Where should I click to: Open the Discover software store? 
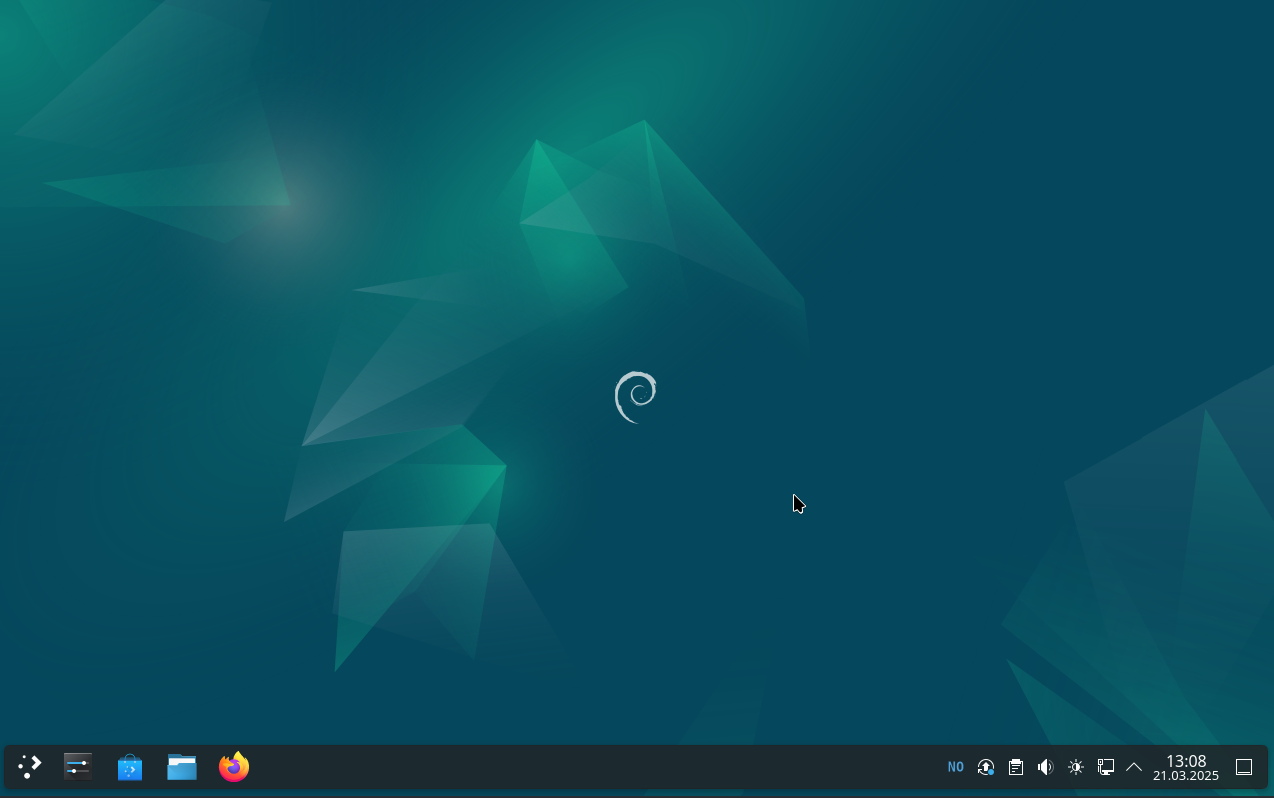(130, 767)
